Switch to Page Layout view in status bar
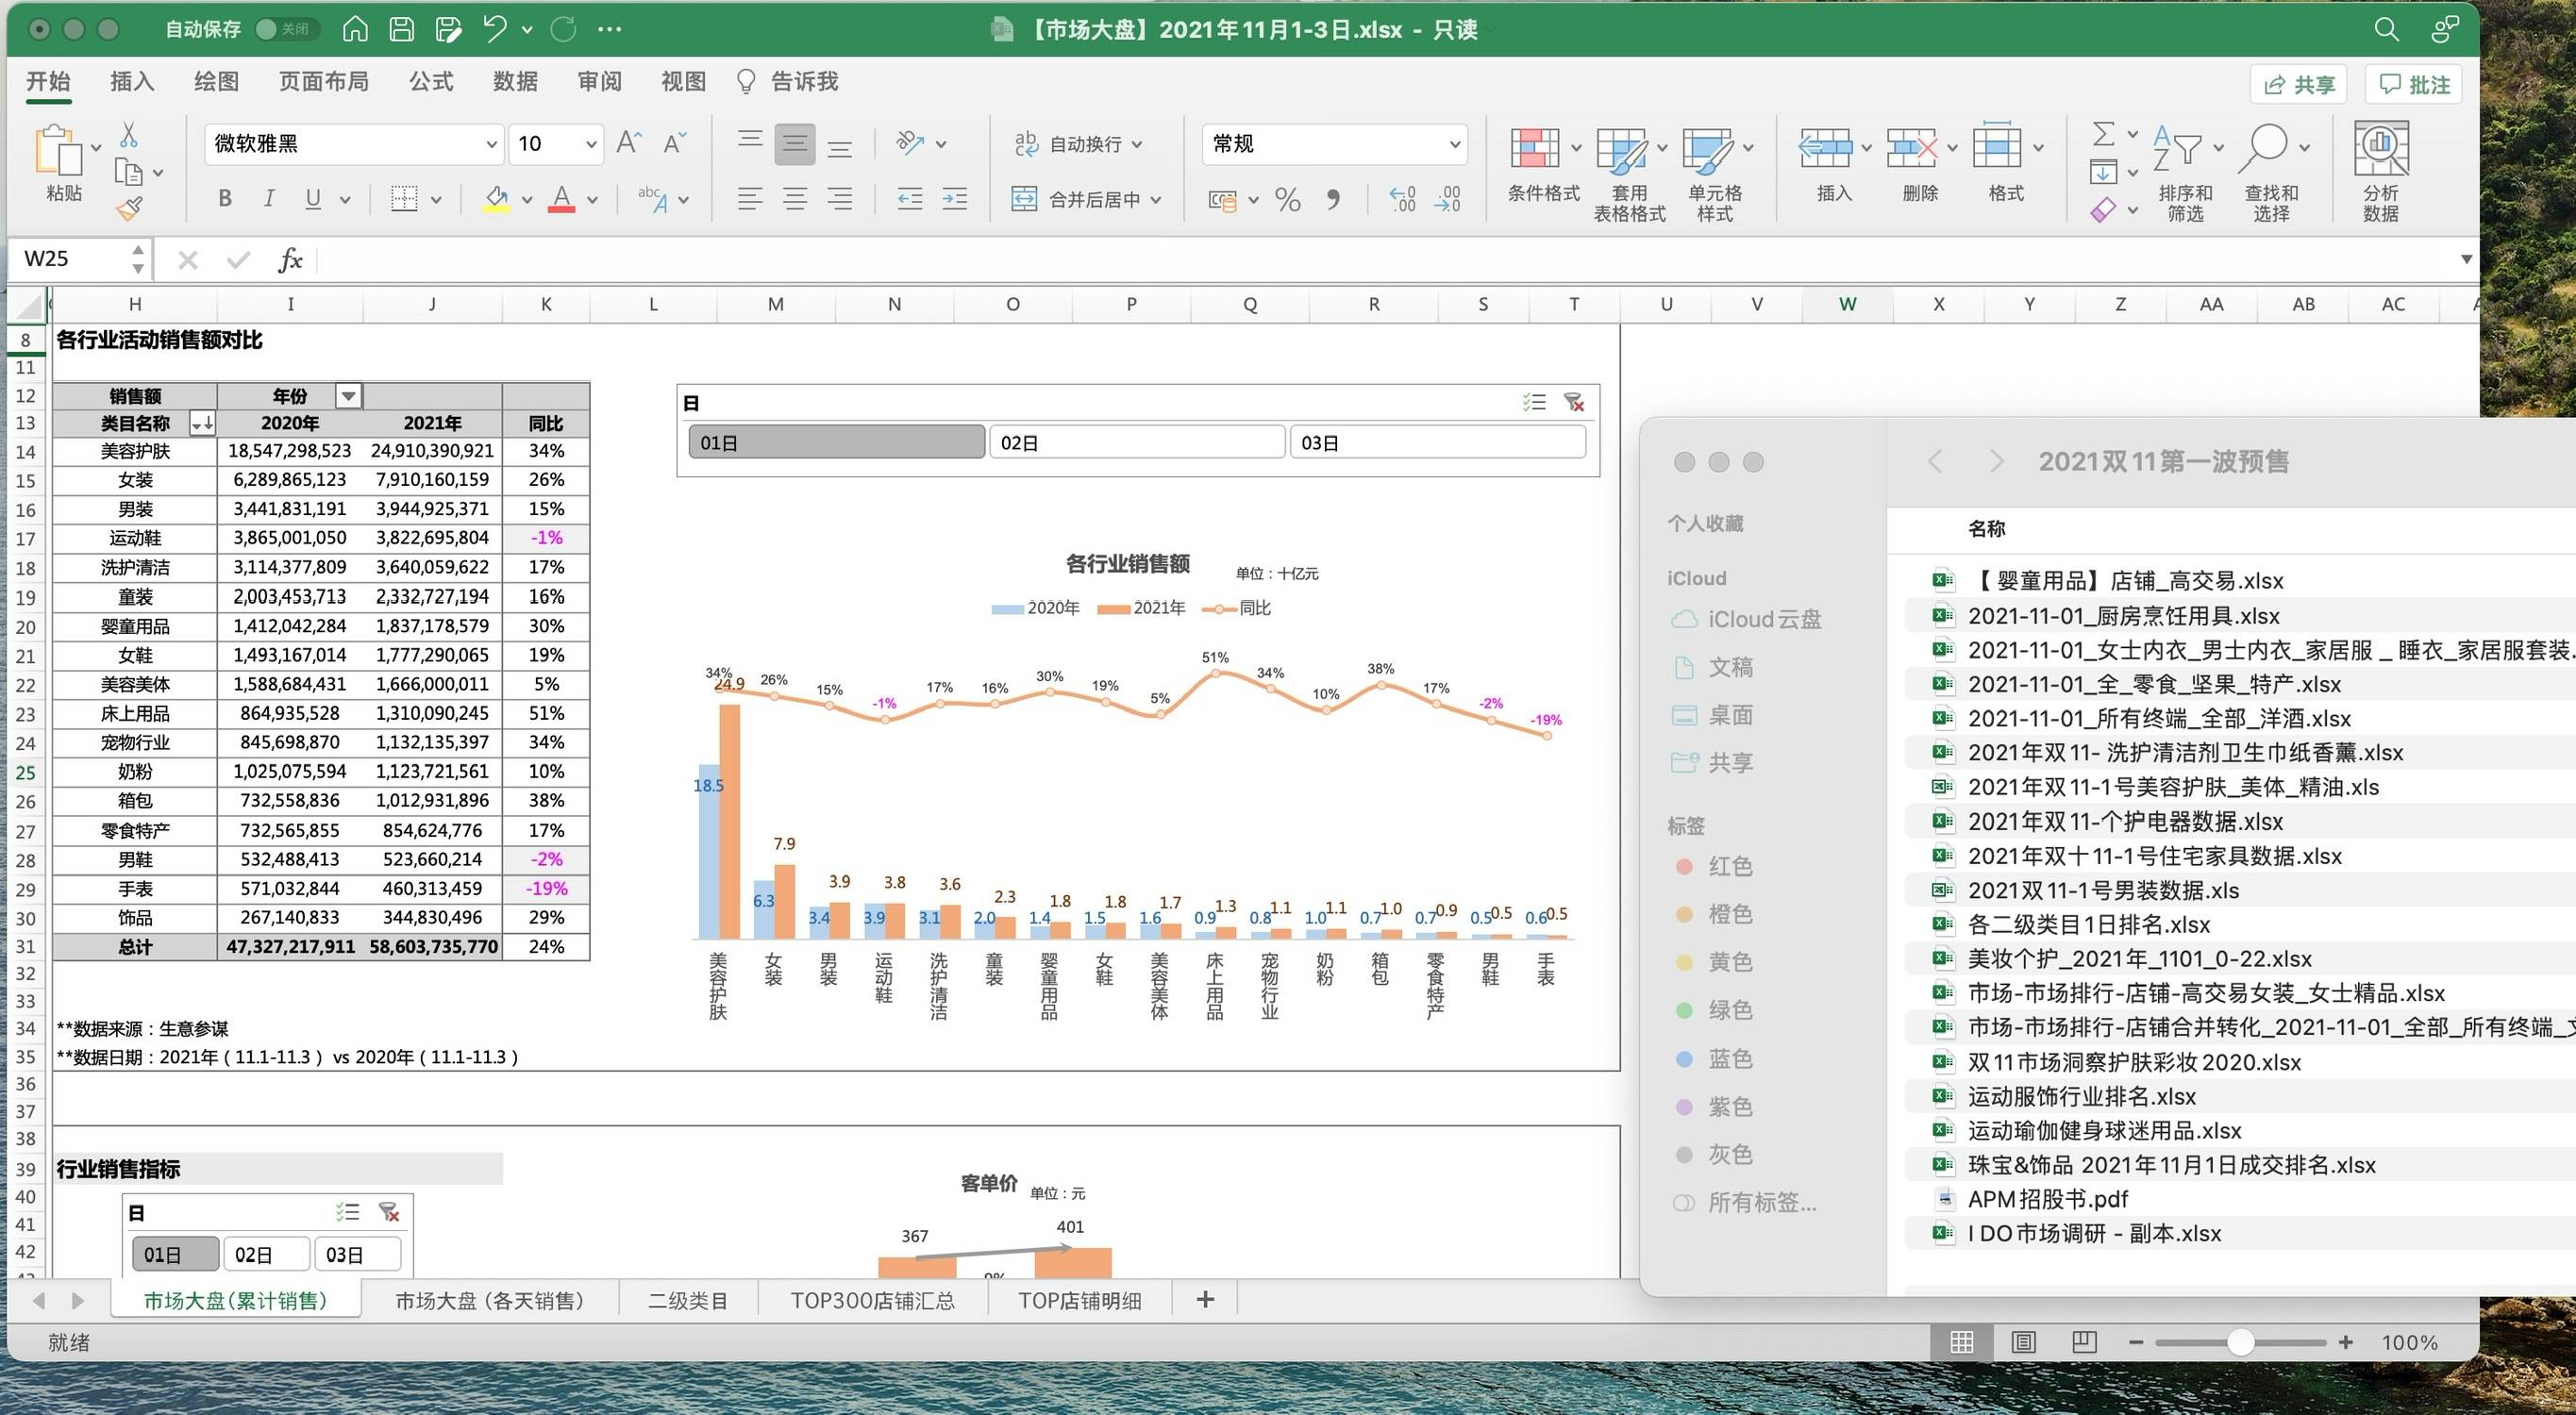The width and height of the screenshot is (2576, 1415). (x=2023, y=1342)
